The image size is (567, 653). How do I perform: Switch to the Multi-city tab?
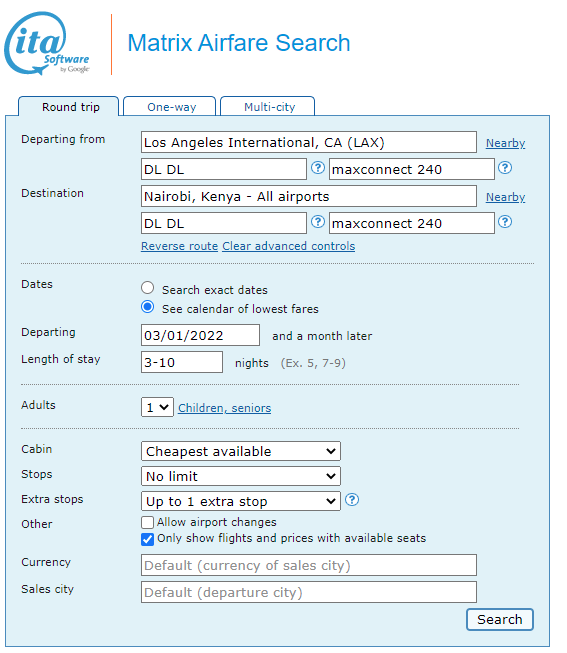click(268, 107)
